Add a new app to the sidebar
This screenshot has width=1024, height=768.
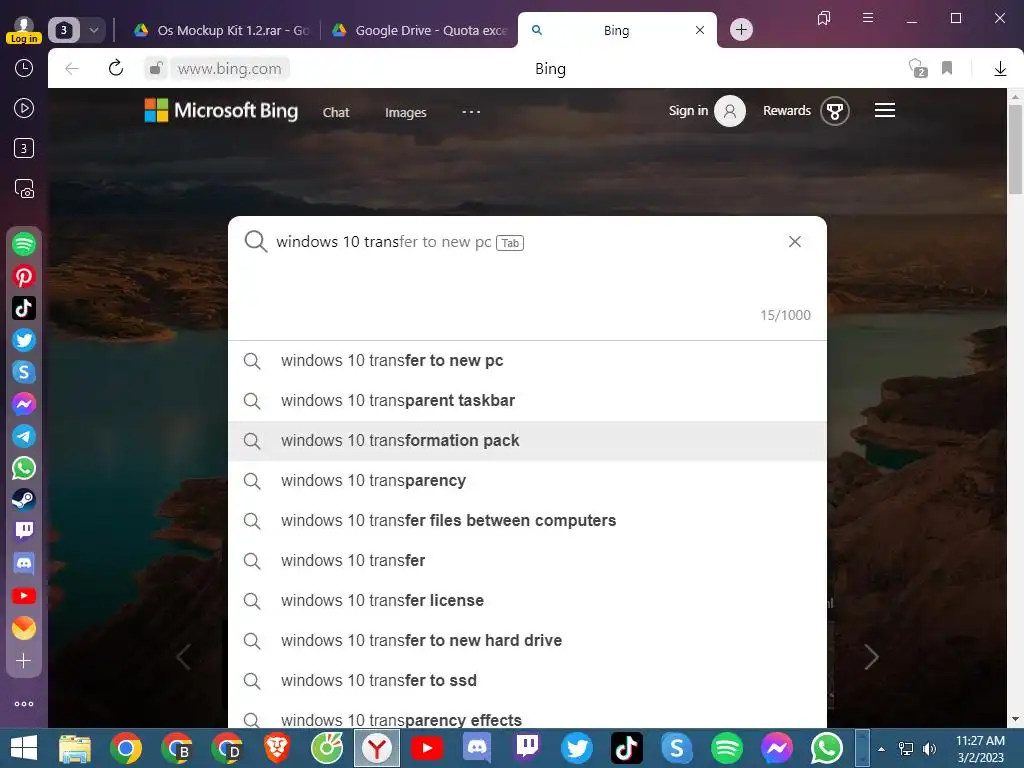tap(24, 661)
